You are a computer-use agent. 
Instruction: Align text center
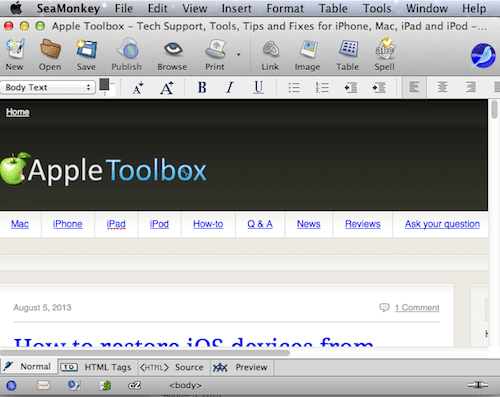pos(442,87)
